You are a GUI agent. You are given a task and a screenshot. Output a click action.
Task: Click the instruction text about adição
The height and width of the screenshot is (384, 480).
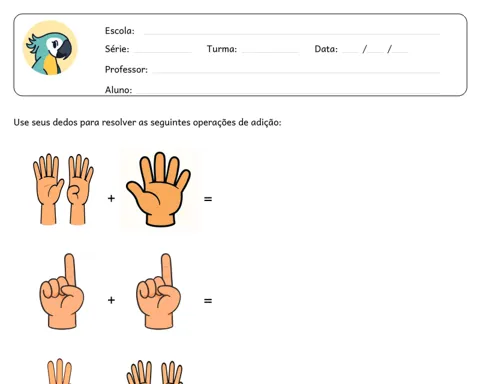[147, 123]
